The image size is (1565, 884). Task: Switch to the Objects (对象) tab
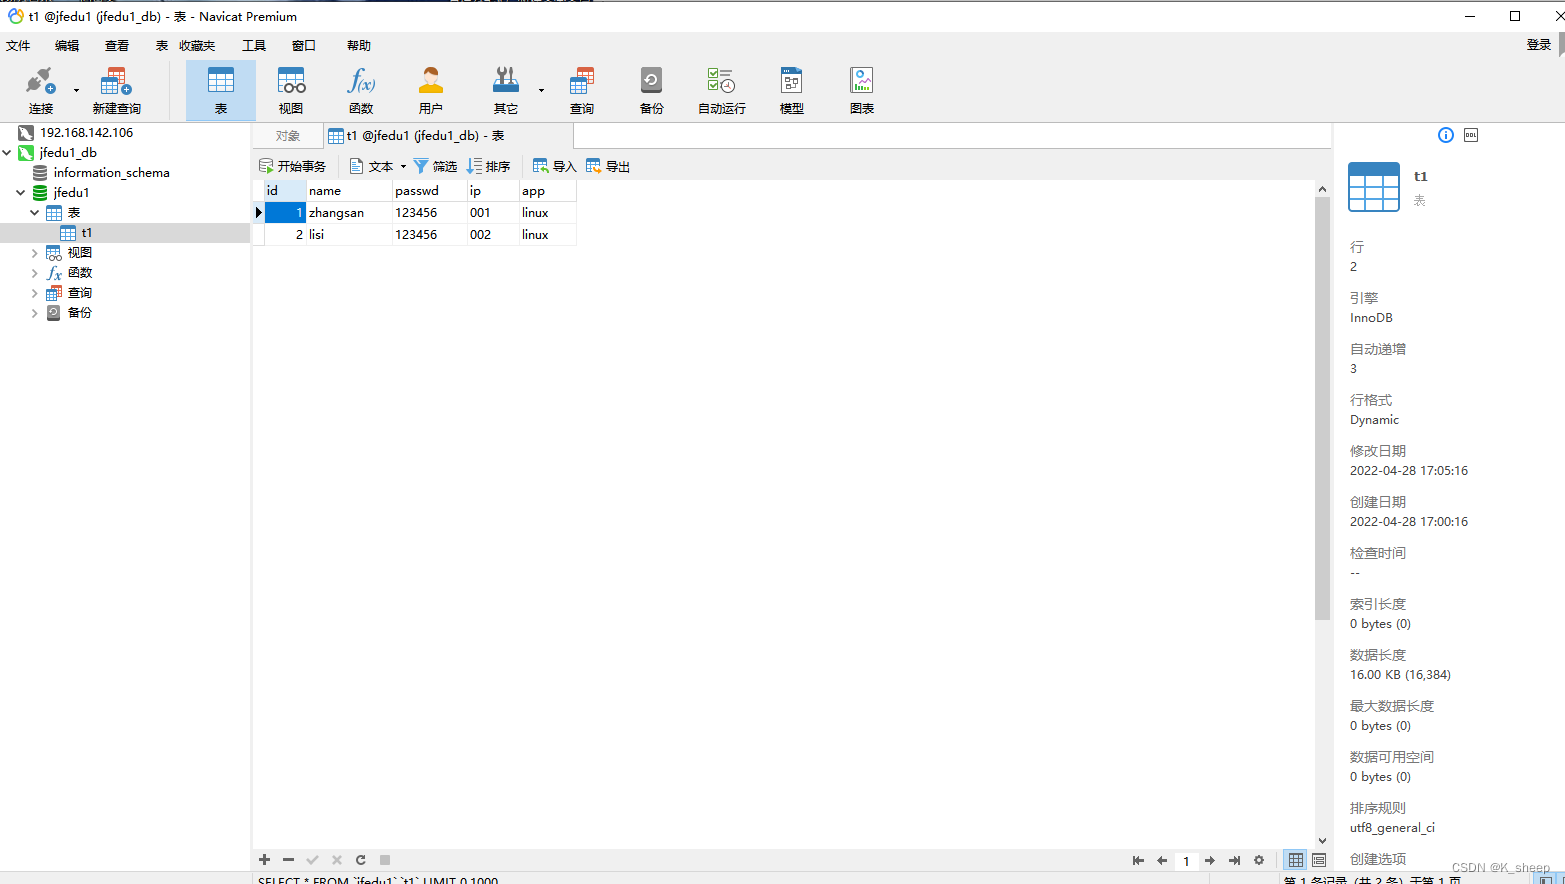point(288,136)
